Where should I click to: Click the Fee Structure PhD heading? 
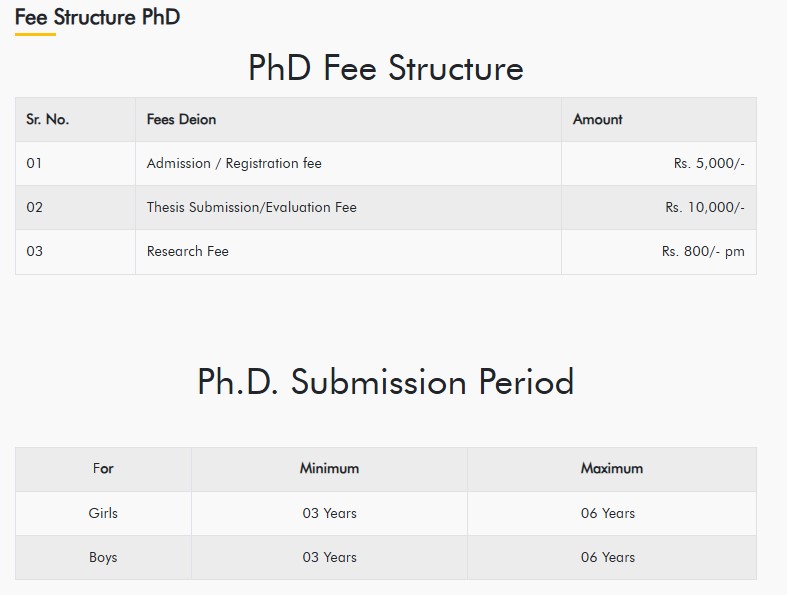click(x=97, y=17)
